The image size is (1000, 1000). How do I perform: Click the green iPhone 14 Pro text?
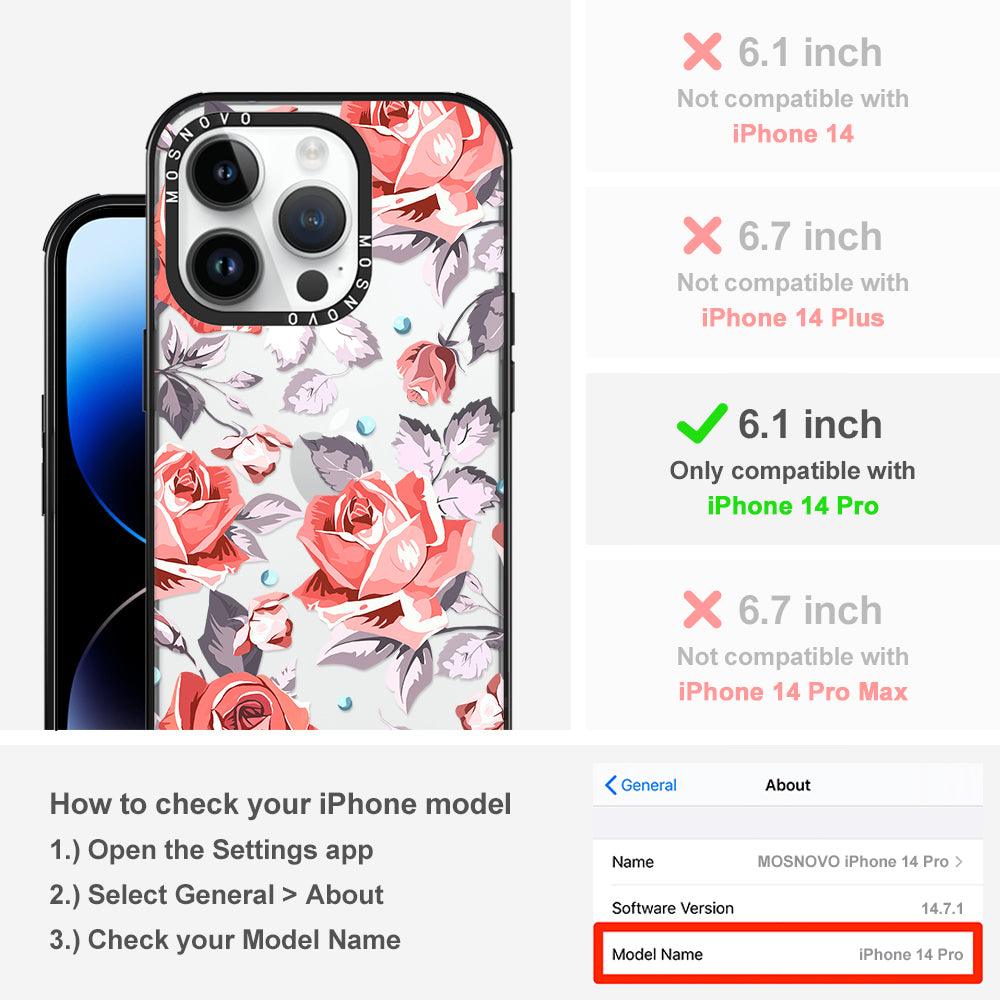793,506
